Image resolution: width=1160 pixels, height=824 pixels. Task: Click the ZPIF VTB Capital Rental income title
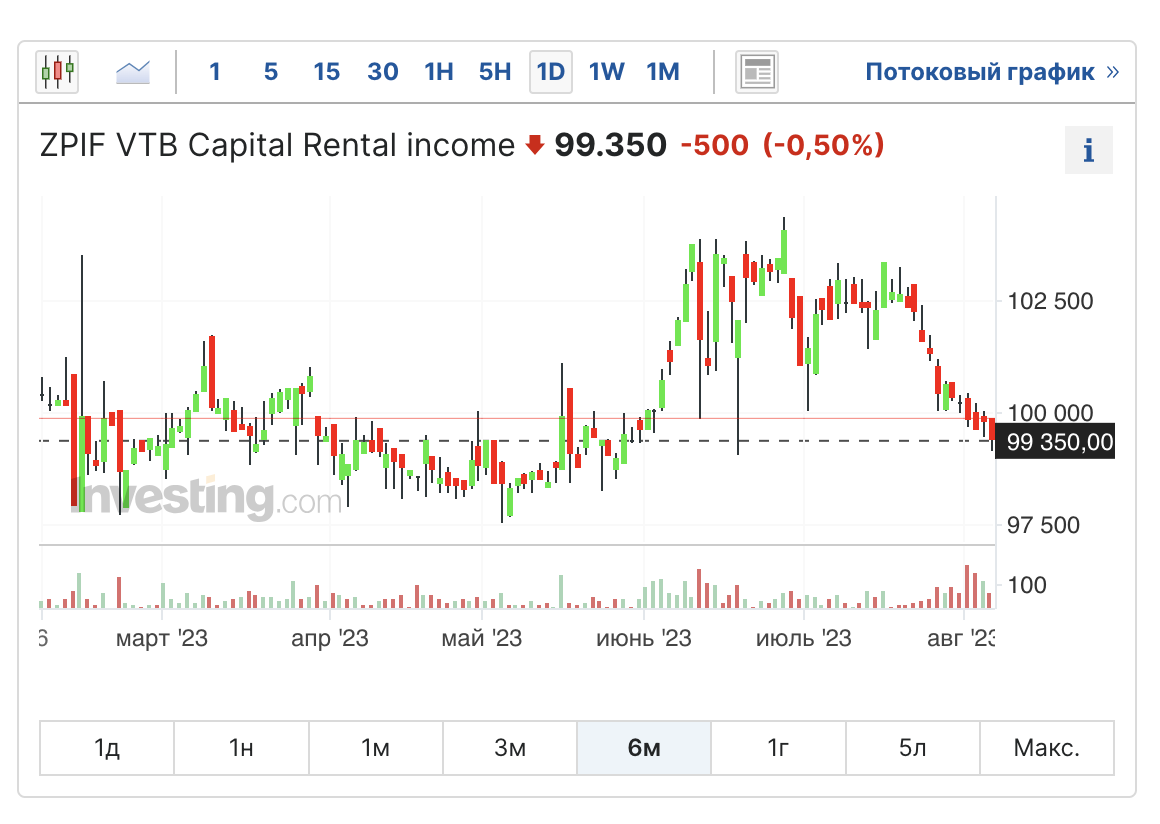pyautogui.click(x=277, y=145)
